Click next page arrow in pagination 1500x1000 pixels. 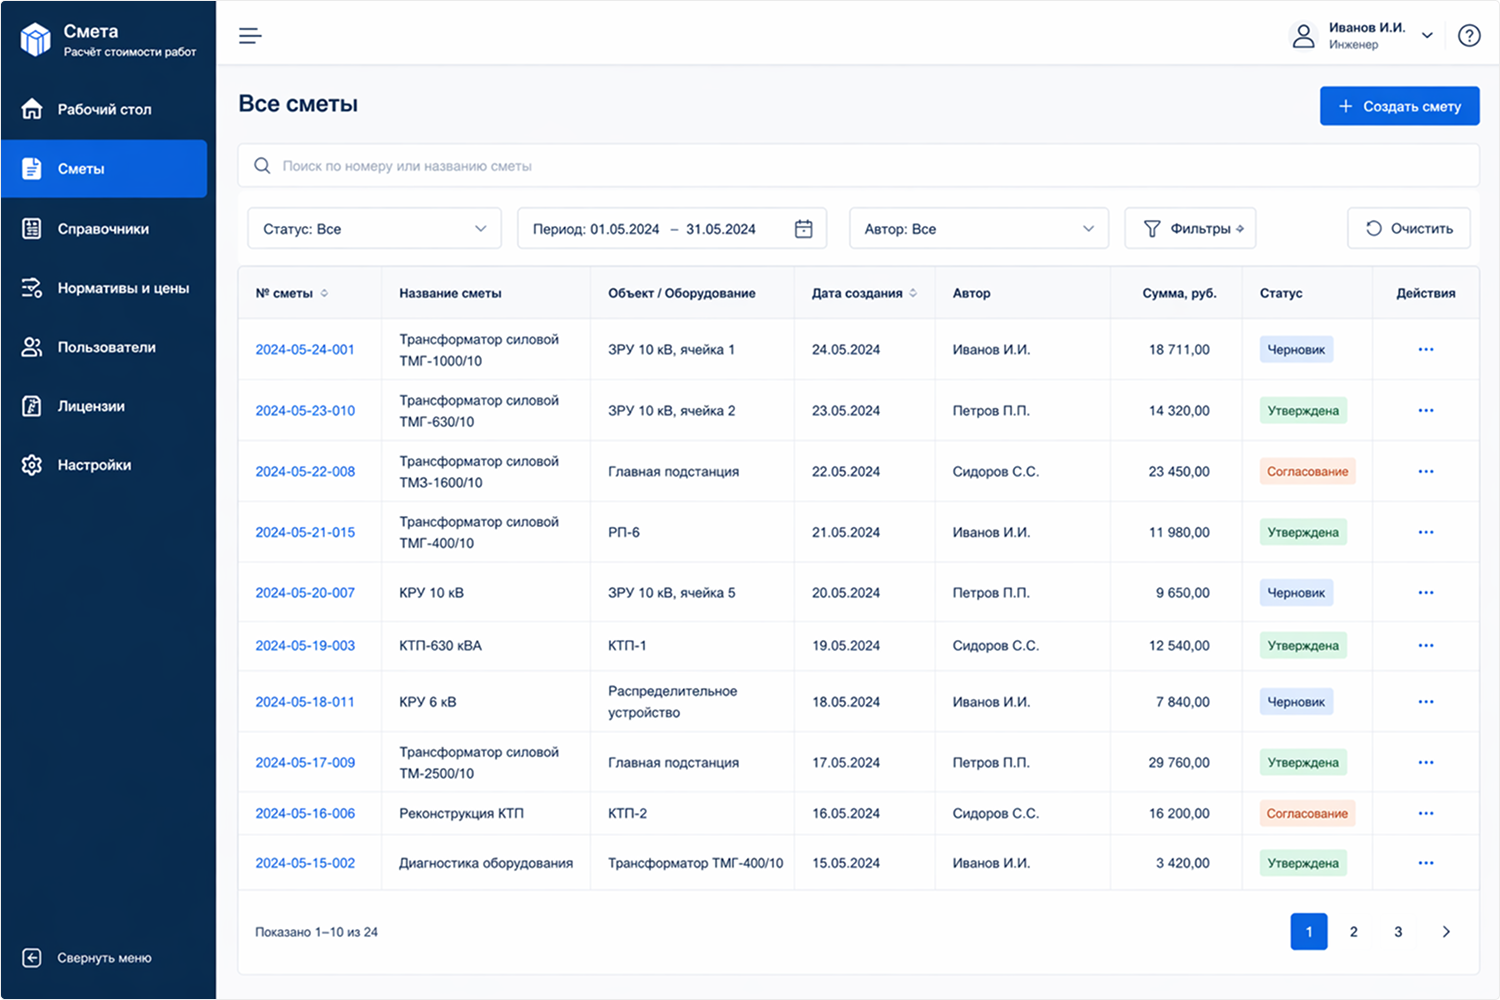point(1445,932)
